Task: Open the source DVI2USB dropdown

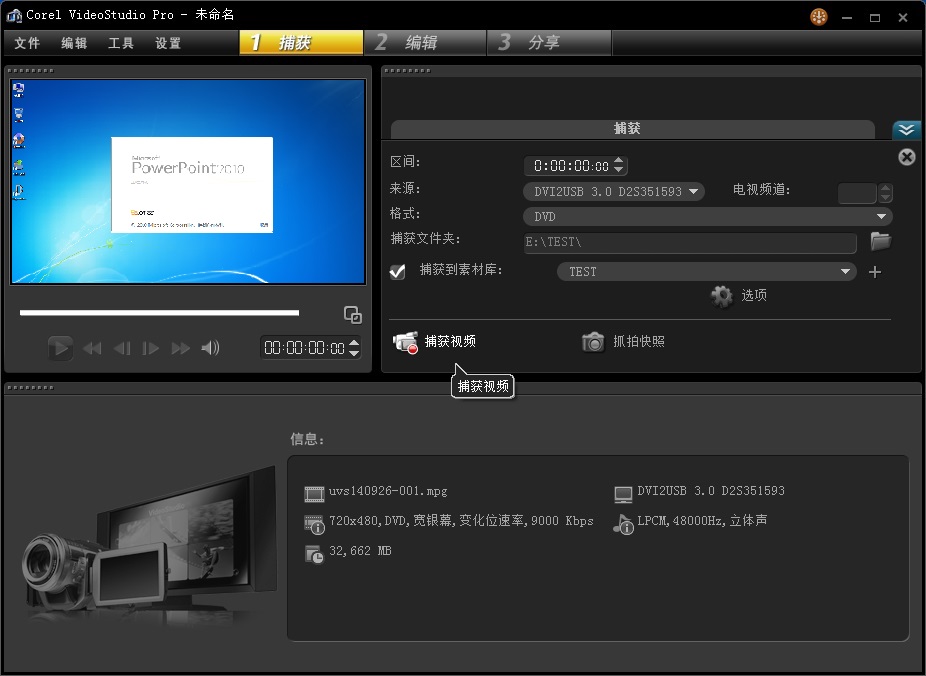Action: pos(614,192)
